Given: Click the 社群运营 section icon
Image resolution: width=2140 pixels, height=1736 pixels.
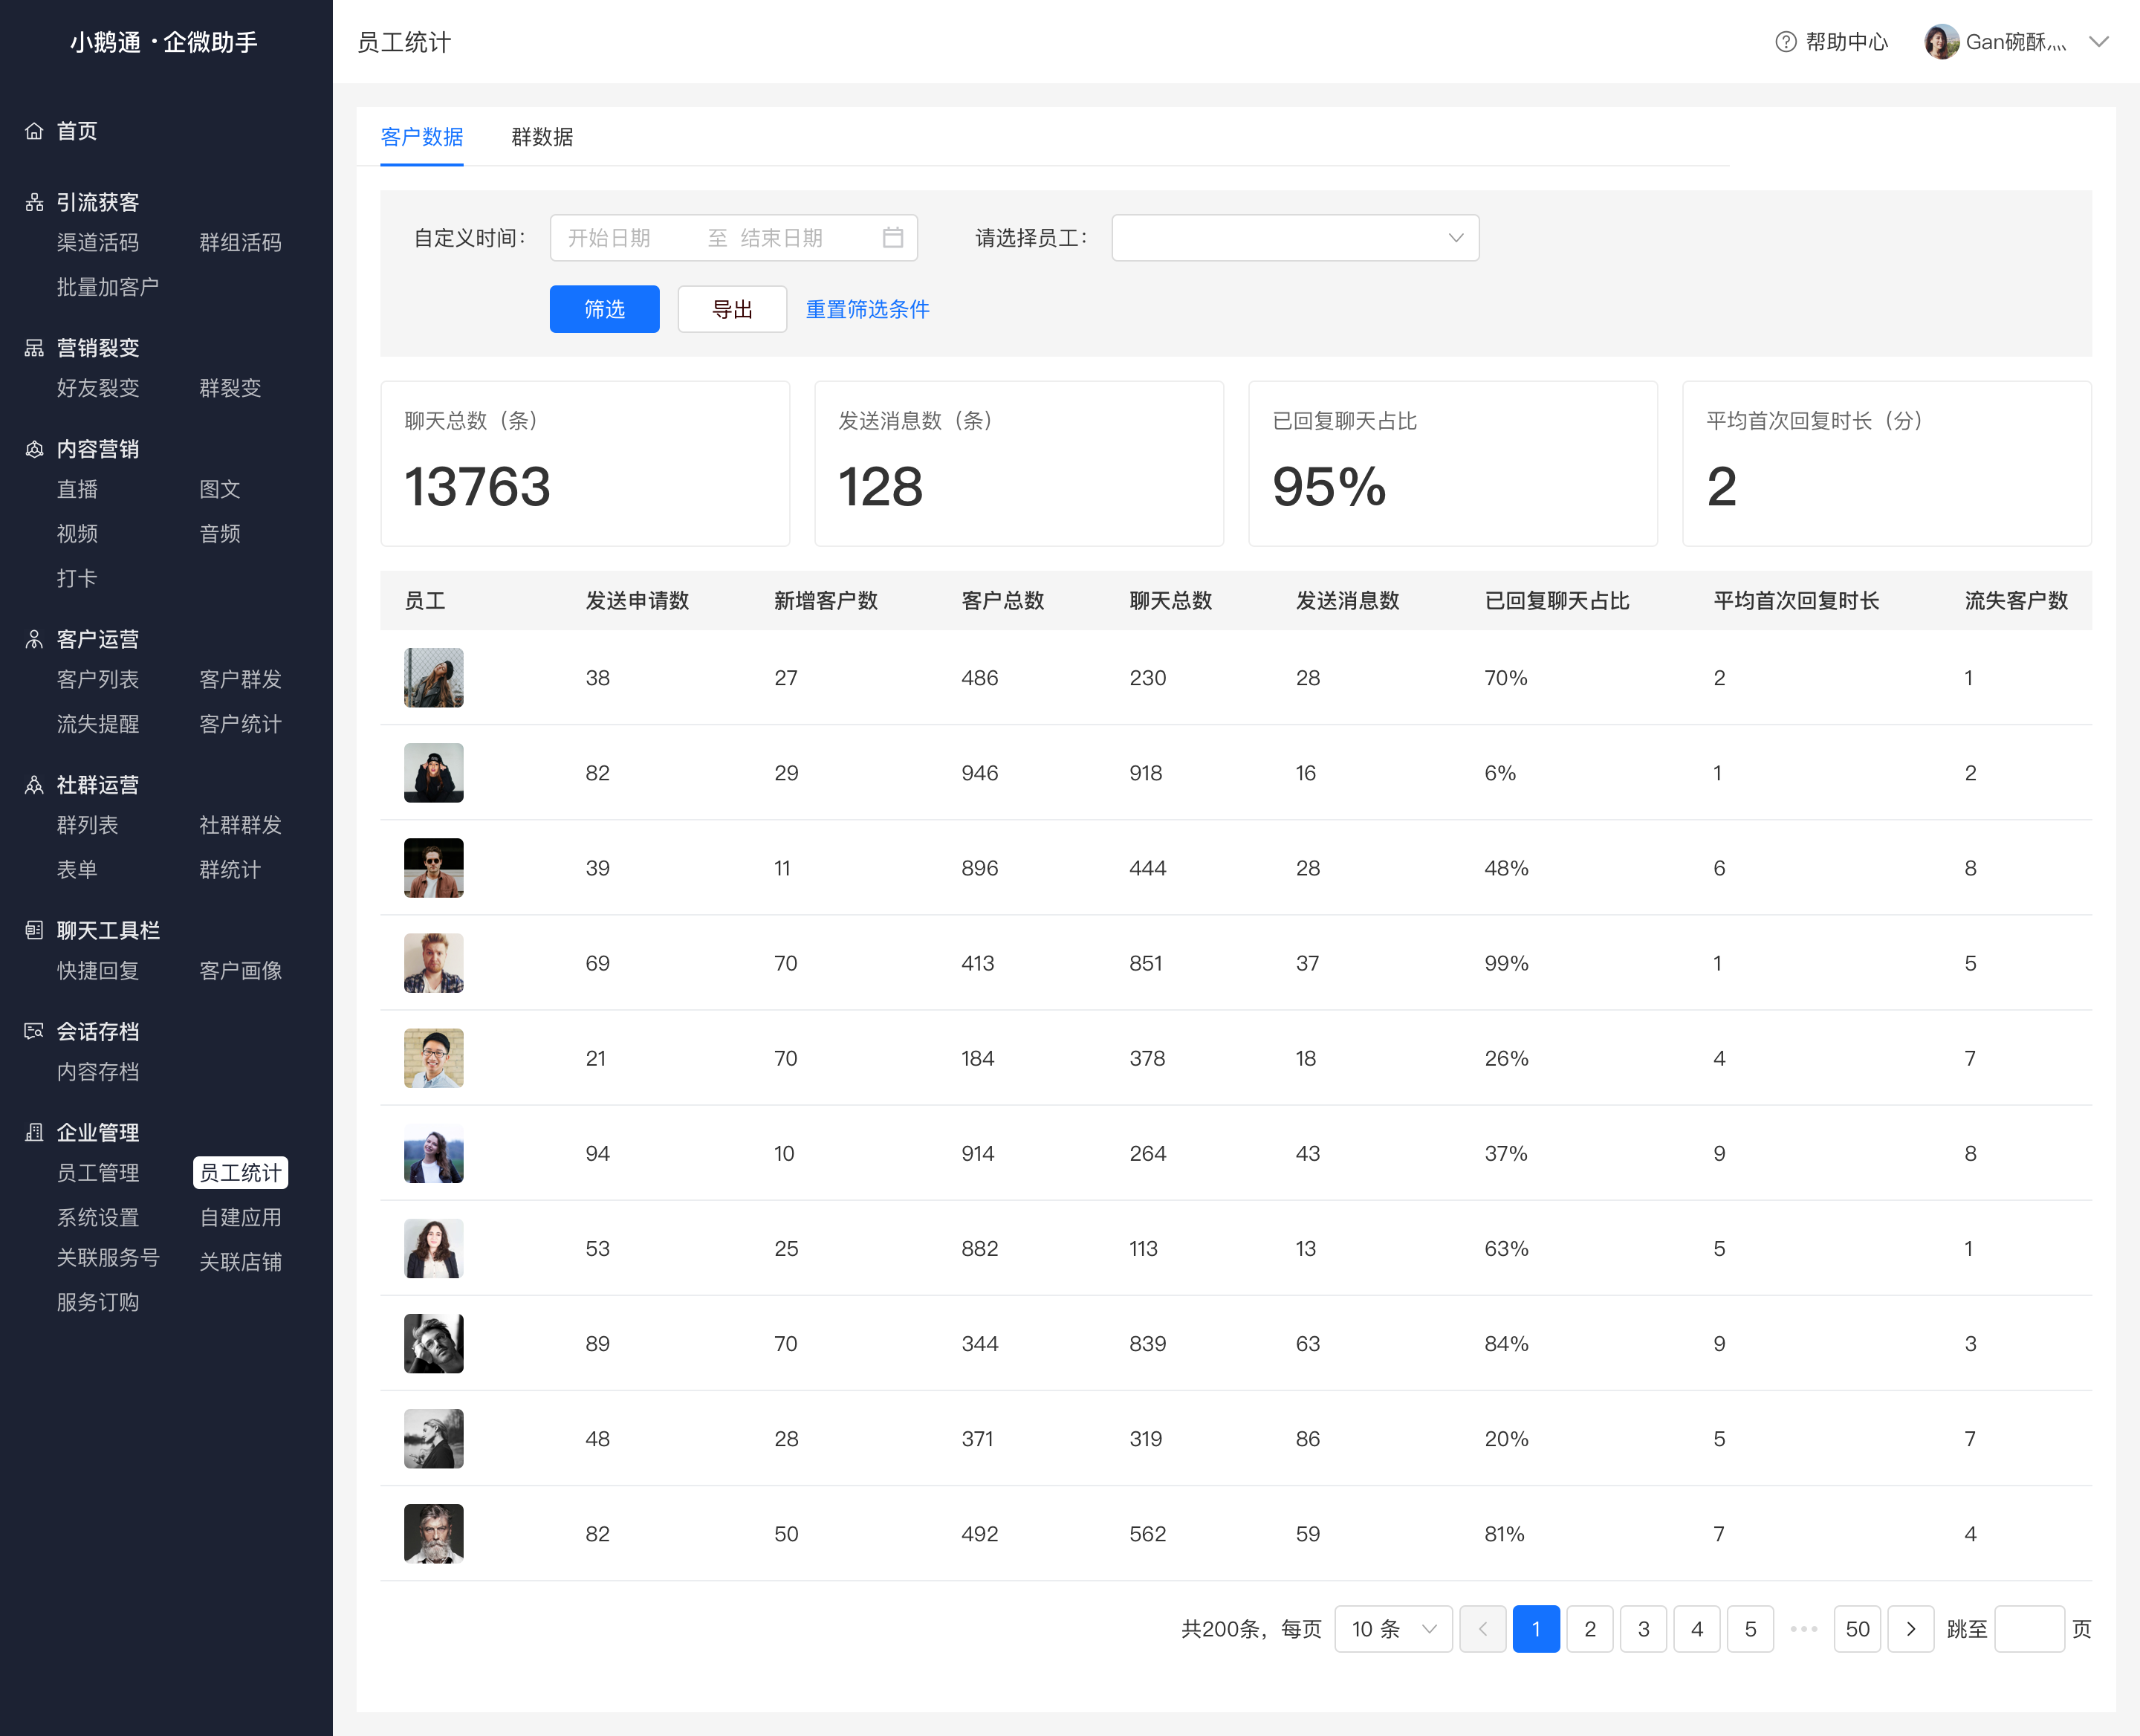Looking at the screenshot, I should click(x=34, y=785).
